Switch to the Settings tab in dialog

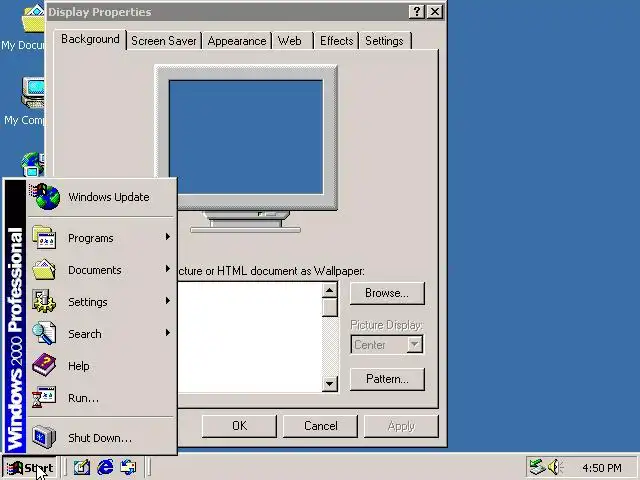[384, 41]
